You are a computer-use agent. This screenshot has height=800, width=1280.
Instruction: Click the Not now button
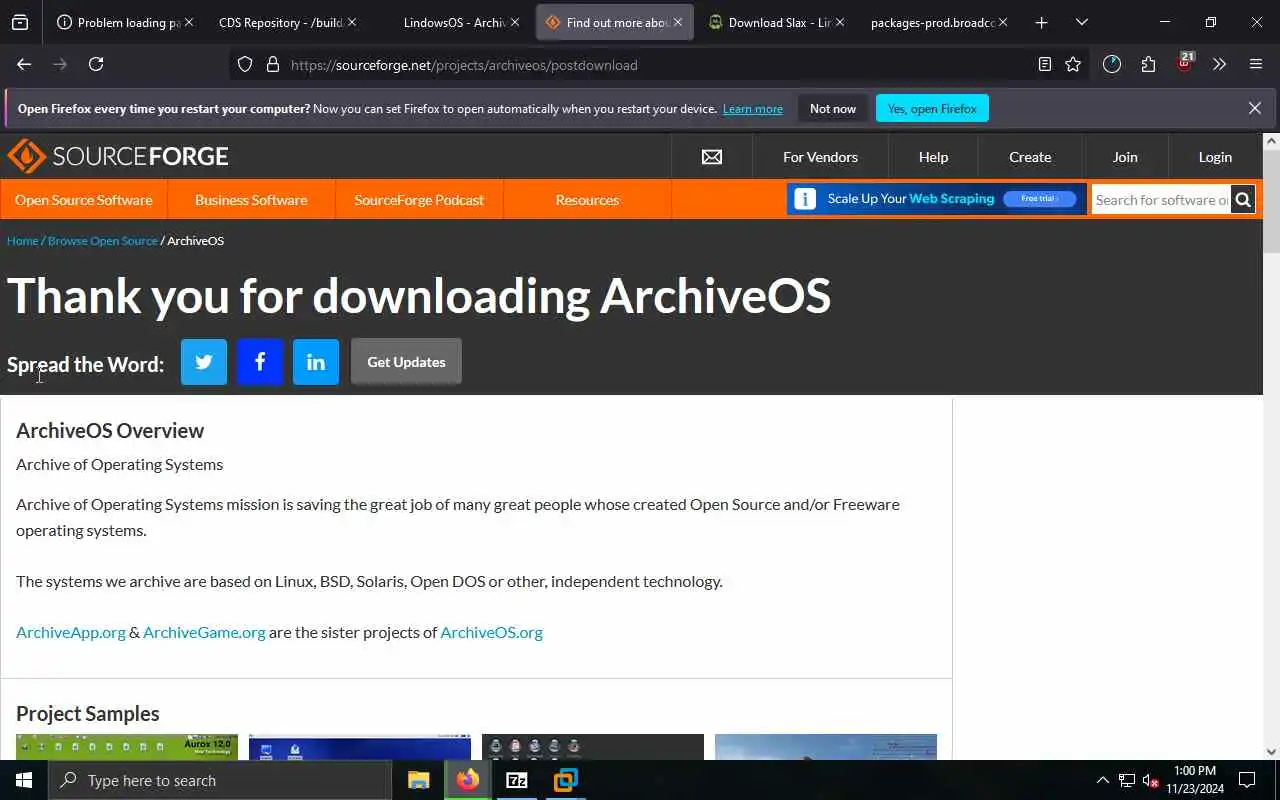point(833,108)
